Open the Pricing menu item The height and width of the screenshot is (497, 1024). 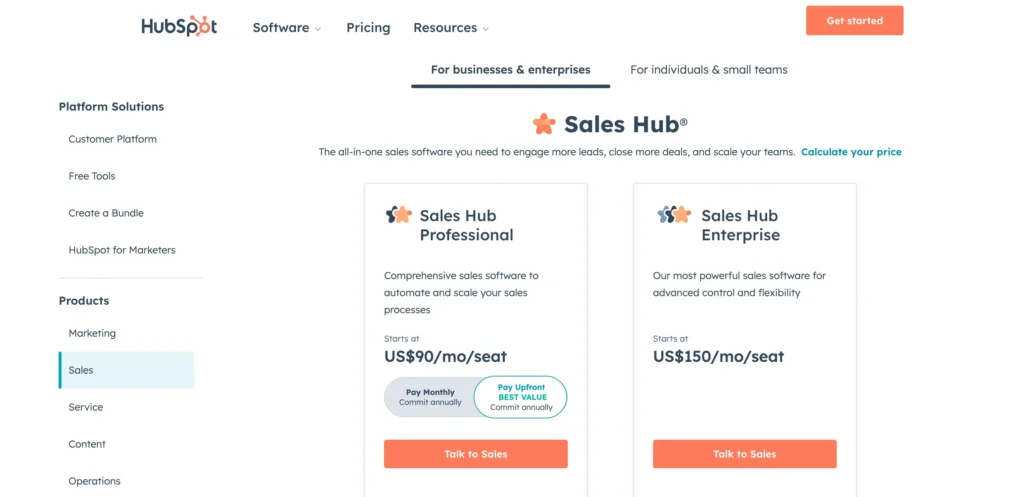coord(368,28)
